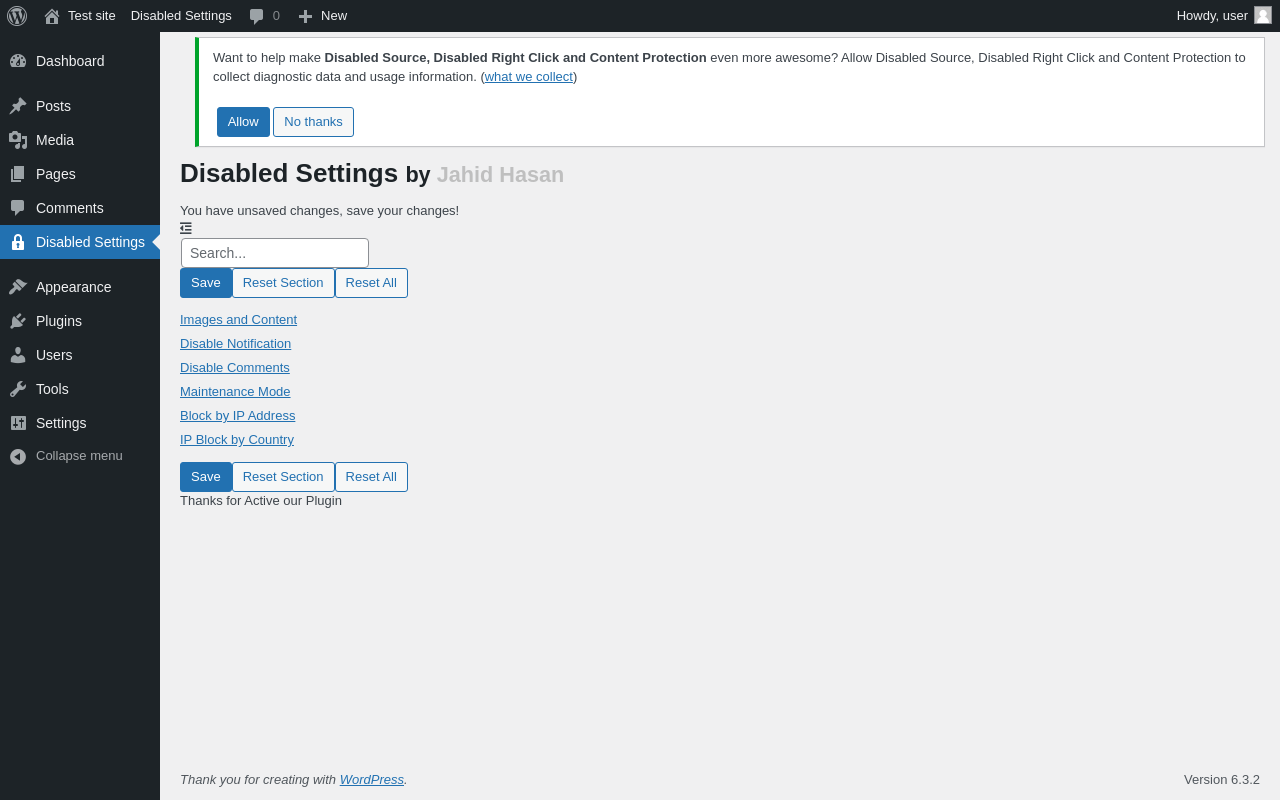Open Maintenance Mode settings section

click(235, 392)
